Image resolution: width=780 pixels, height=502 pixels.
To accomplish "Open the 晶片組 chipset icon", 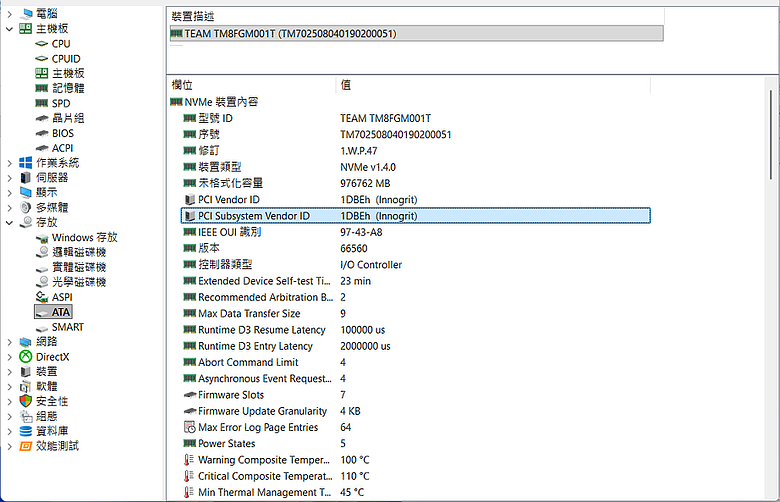I will (42, 118).
